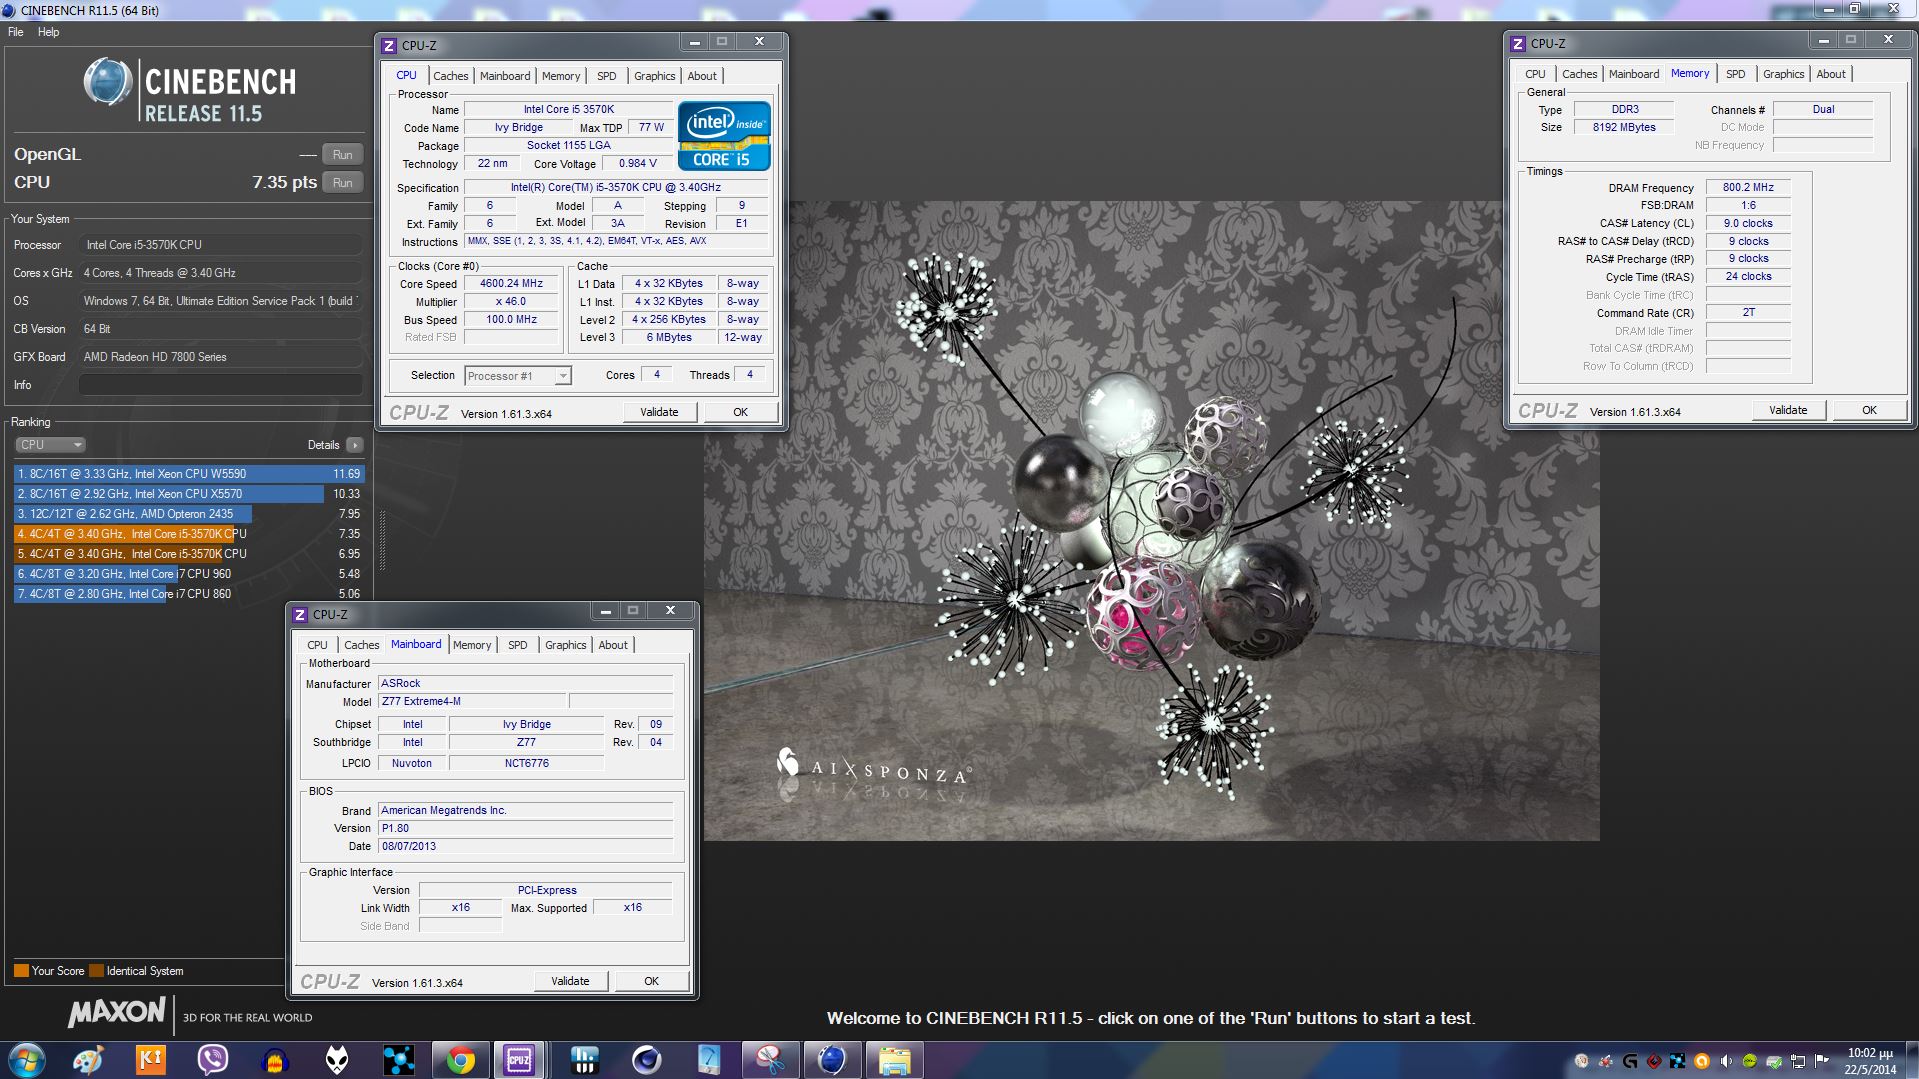Viewport: 1919px width, 1079px height.
Task: Click the taskbar clock showing 10:02
Action: click(1870, 1061)
